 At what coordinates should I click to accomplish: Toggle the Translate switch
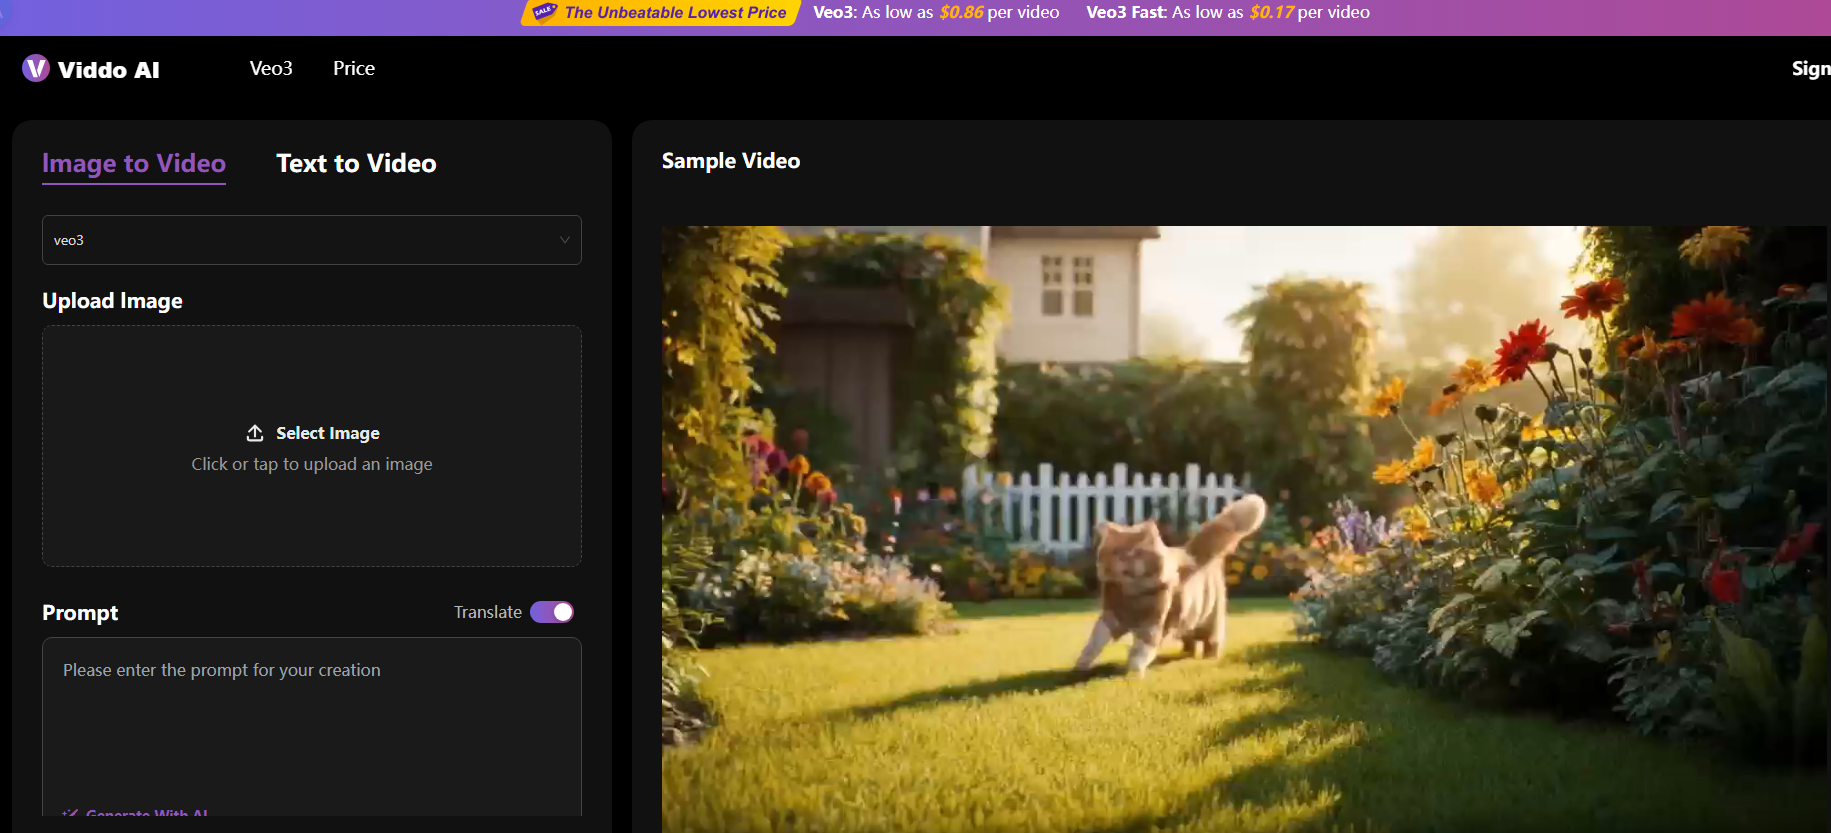[552, 612]
